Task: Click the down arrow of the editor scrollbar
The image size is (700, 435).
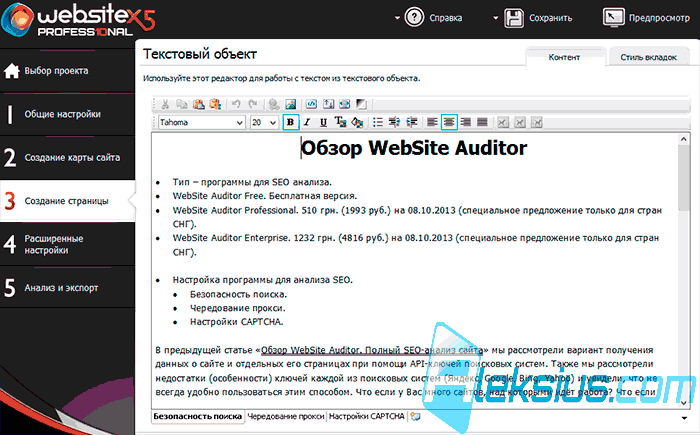Action: pyautogui.click(x=683, y=403)
